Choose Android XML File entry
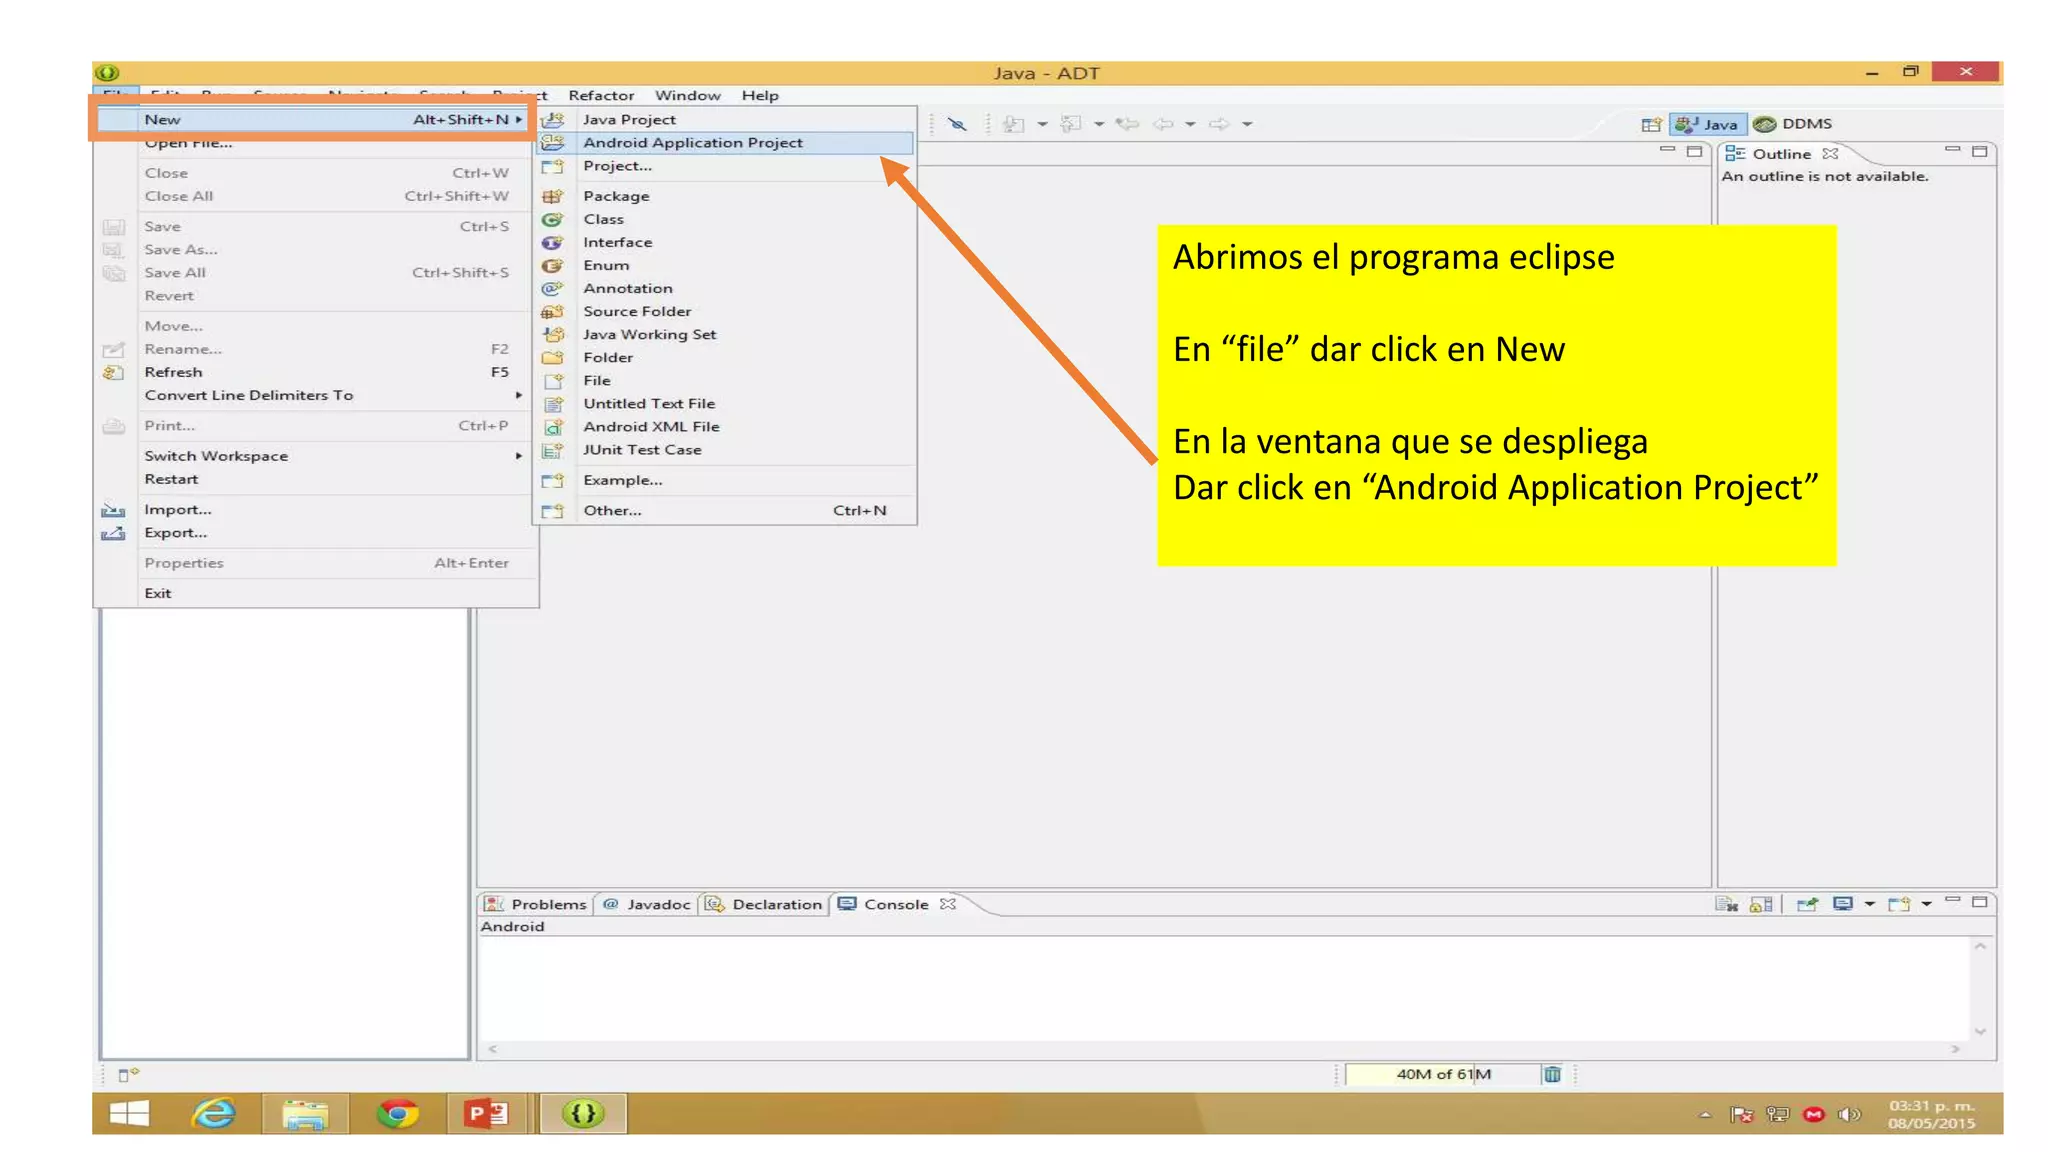This screenshot has height=1152, width=2048. tap(725, 426)
